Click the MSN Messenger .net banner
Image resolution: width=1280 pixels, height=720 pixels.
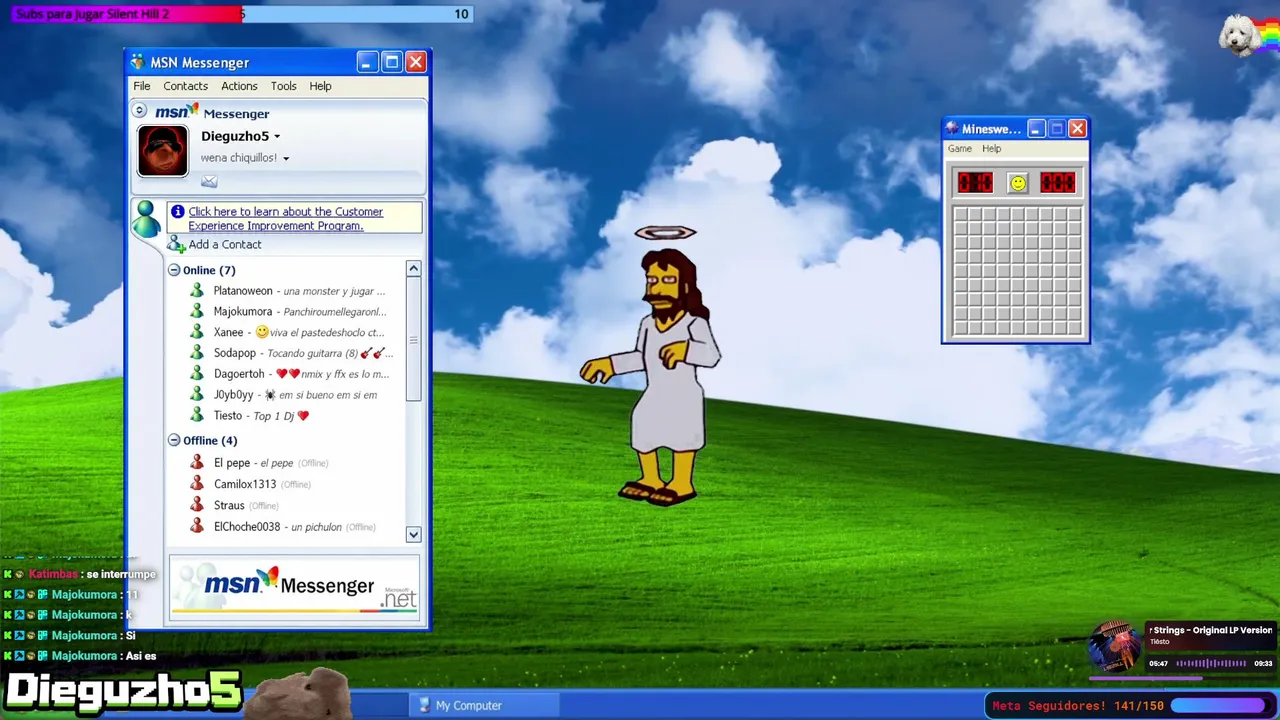tap(295, 588)
